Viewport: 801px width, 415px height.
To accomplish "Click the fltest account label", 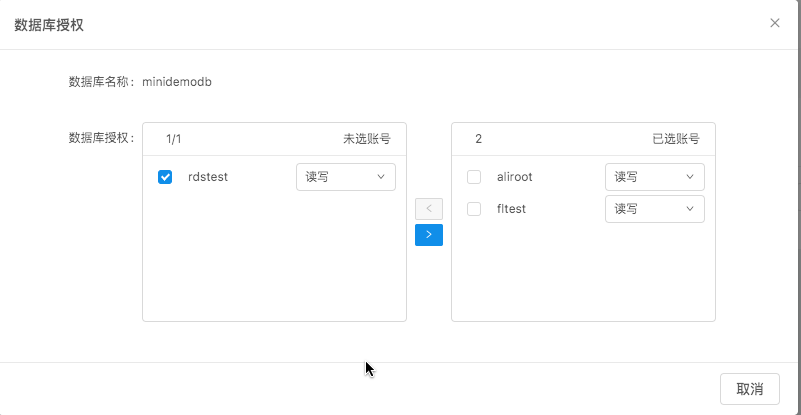I will click(511, 209).
